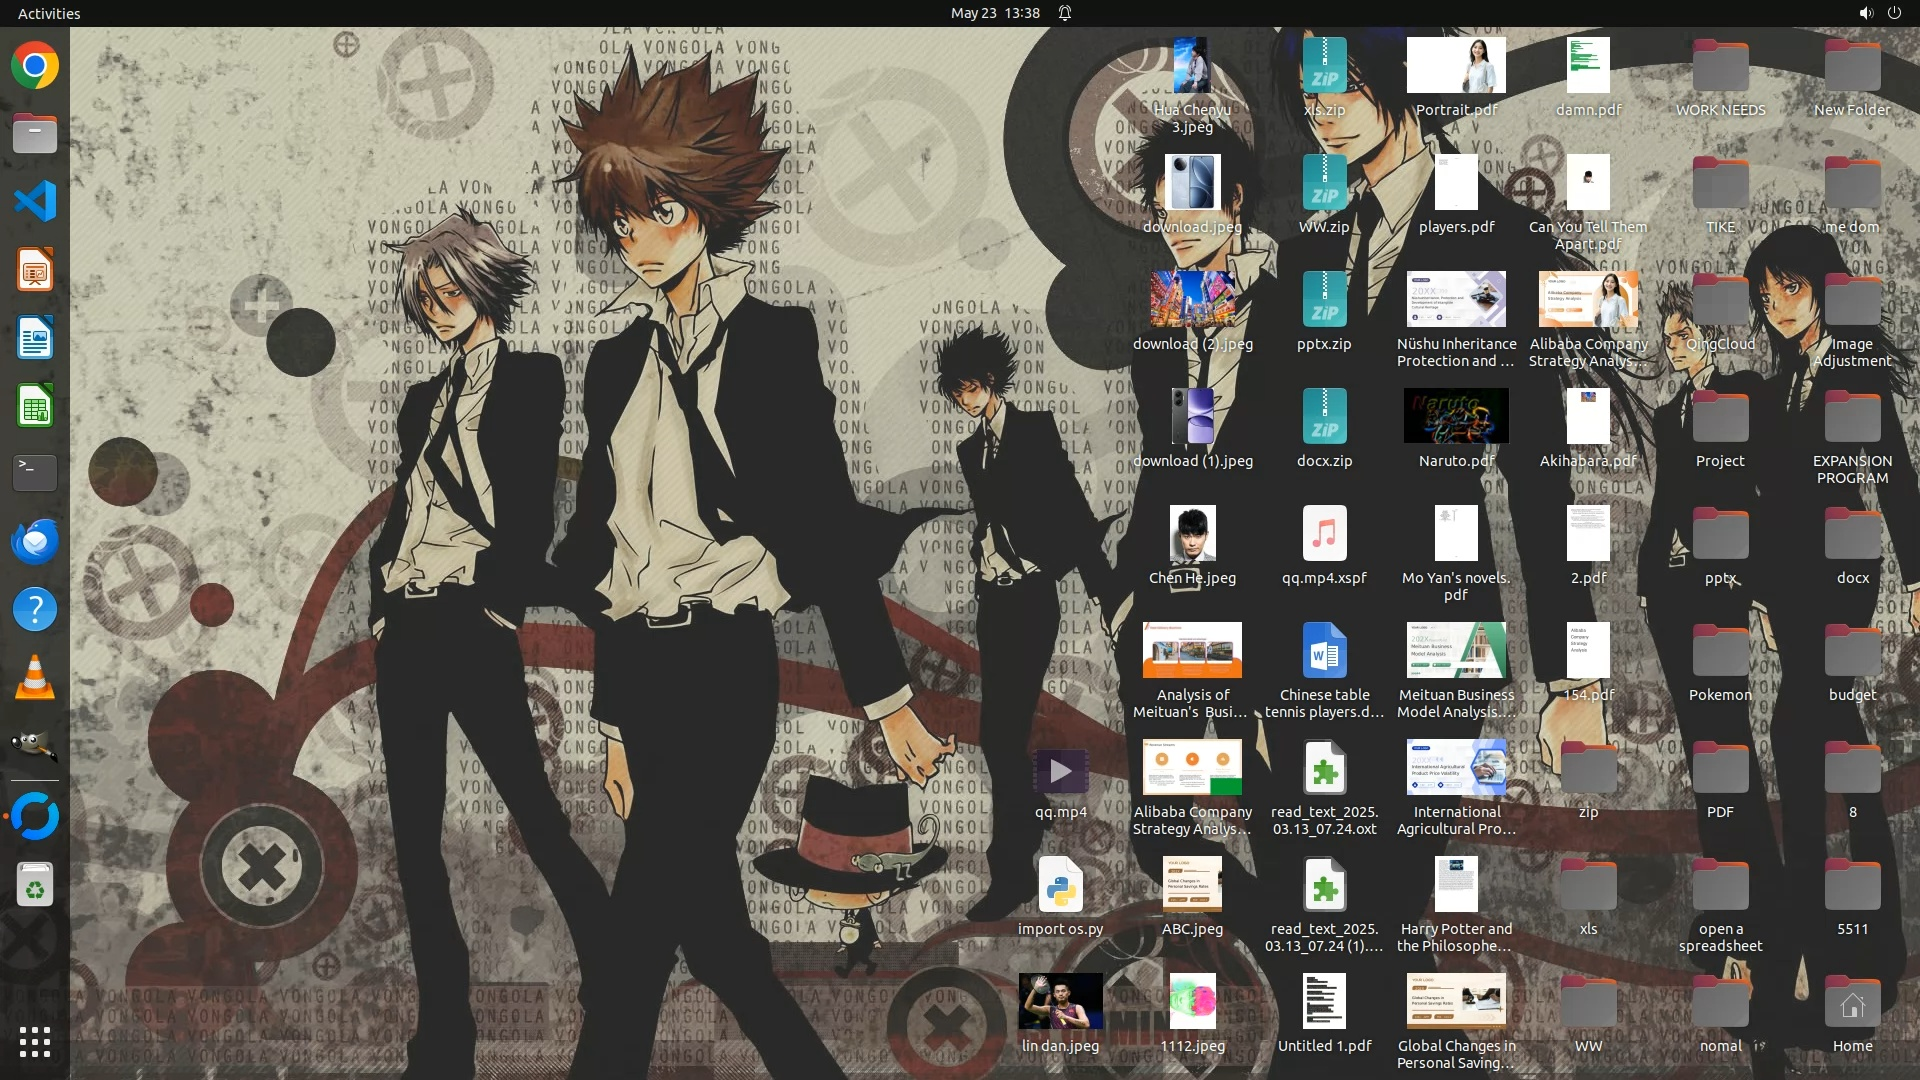Viewport: 1920px width, 1080px height.
Task: Click the volume speaker indicator
Action: click(1865, 13)
